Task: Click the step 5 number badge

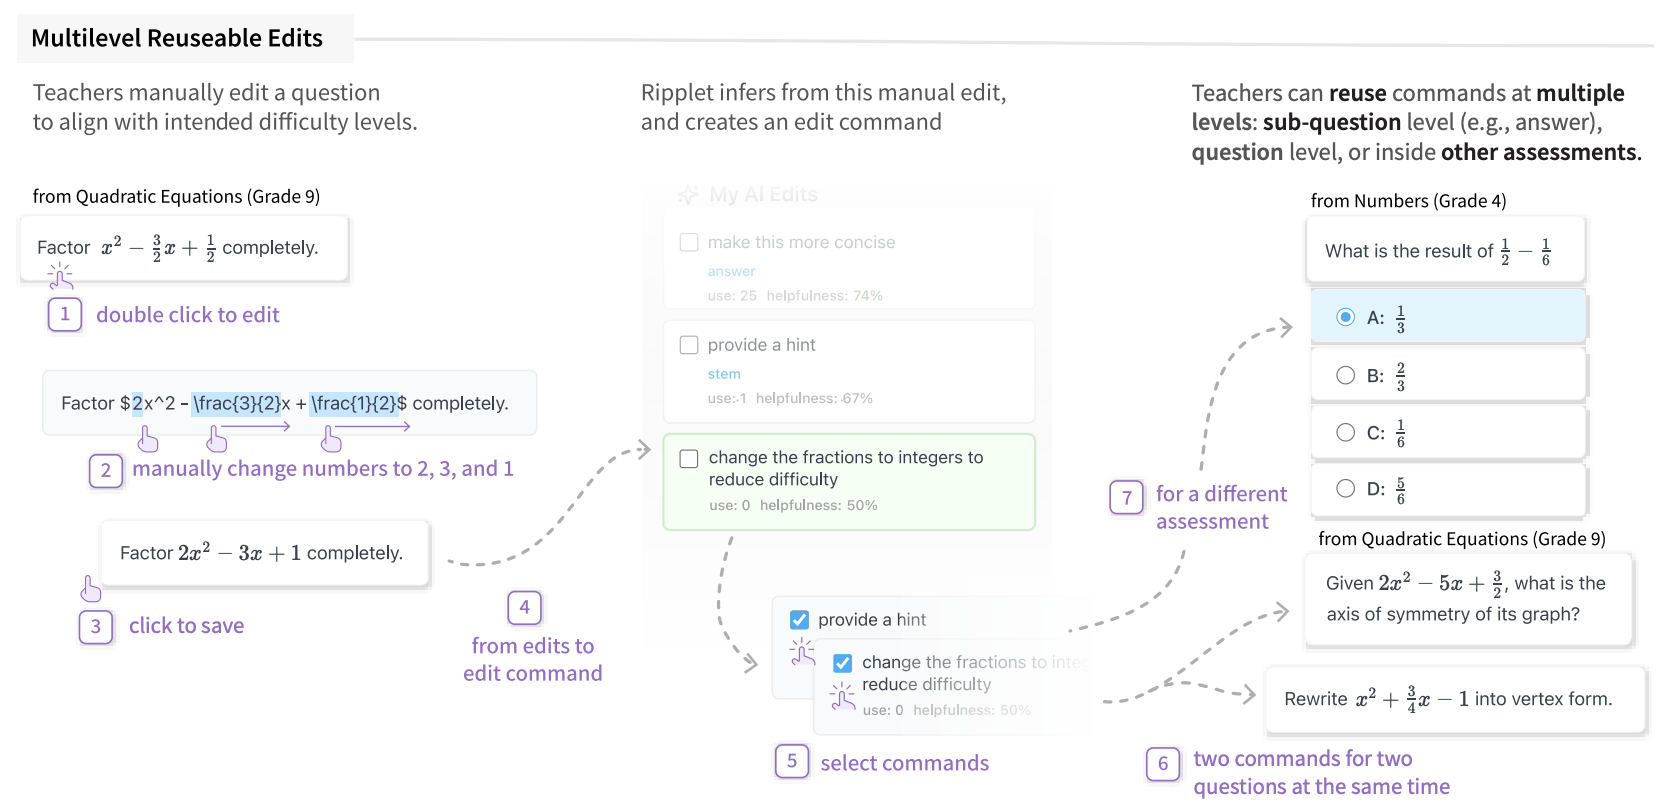Action: (x=791, y=761)
